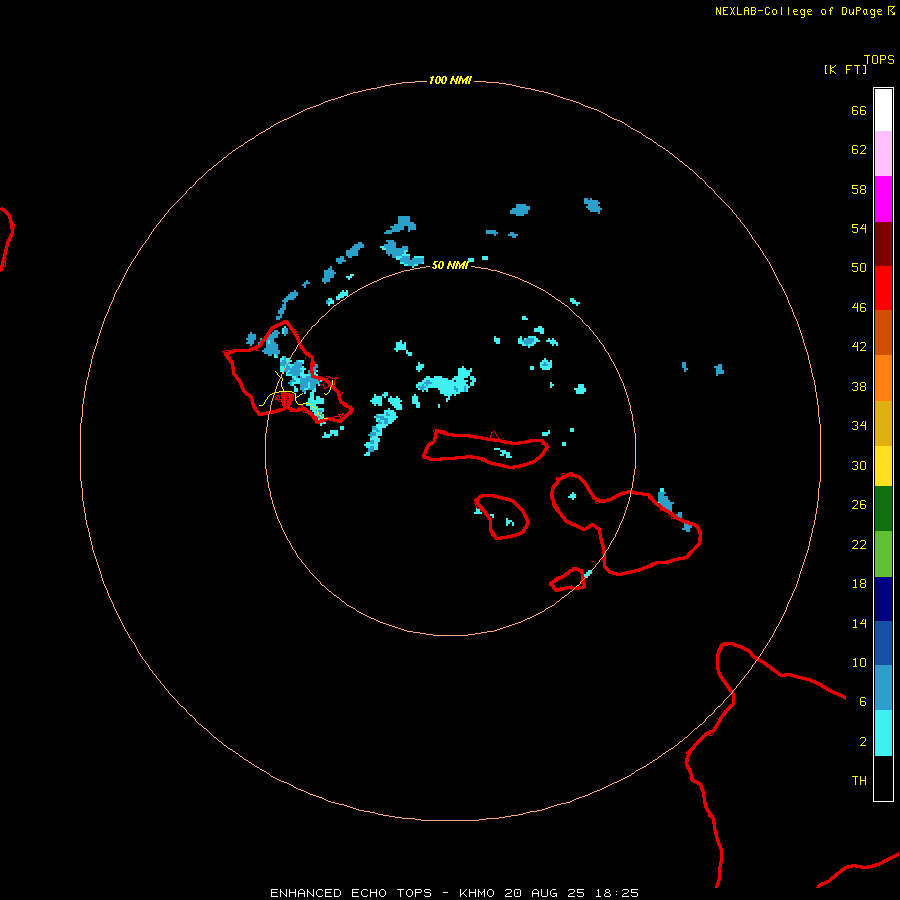Click the 'KHMO' radar site identifier

click(476, 893)
